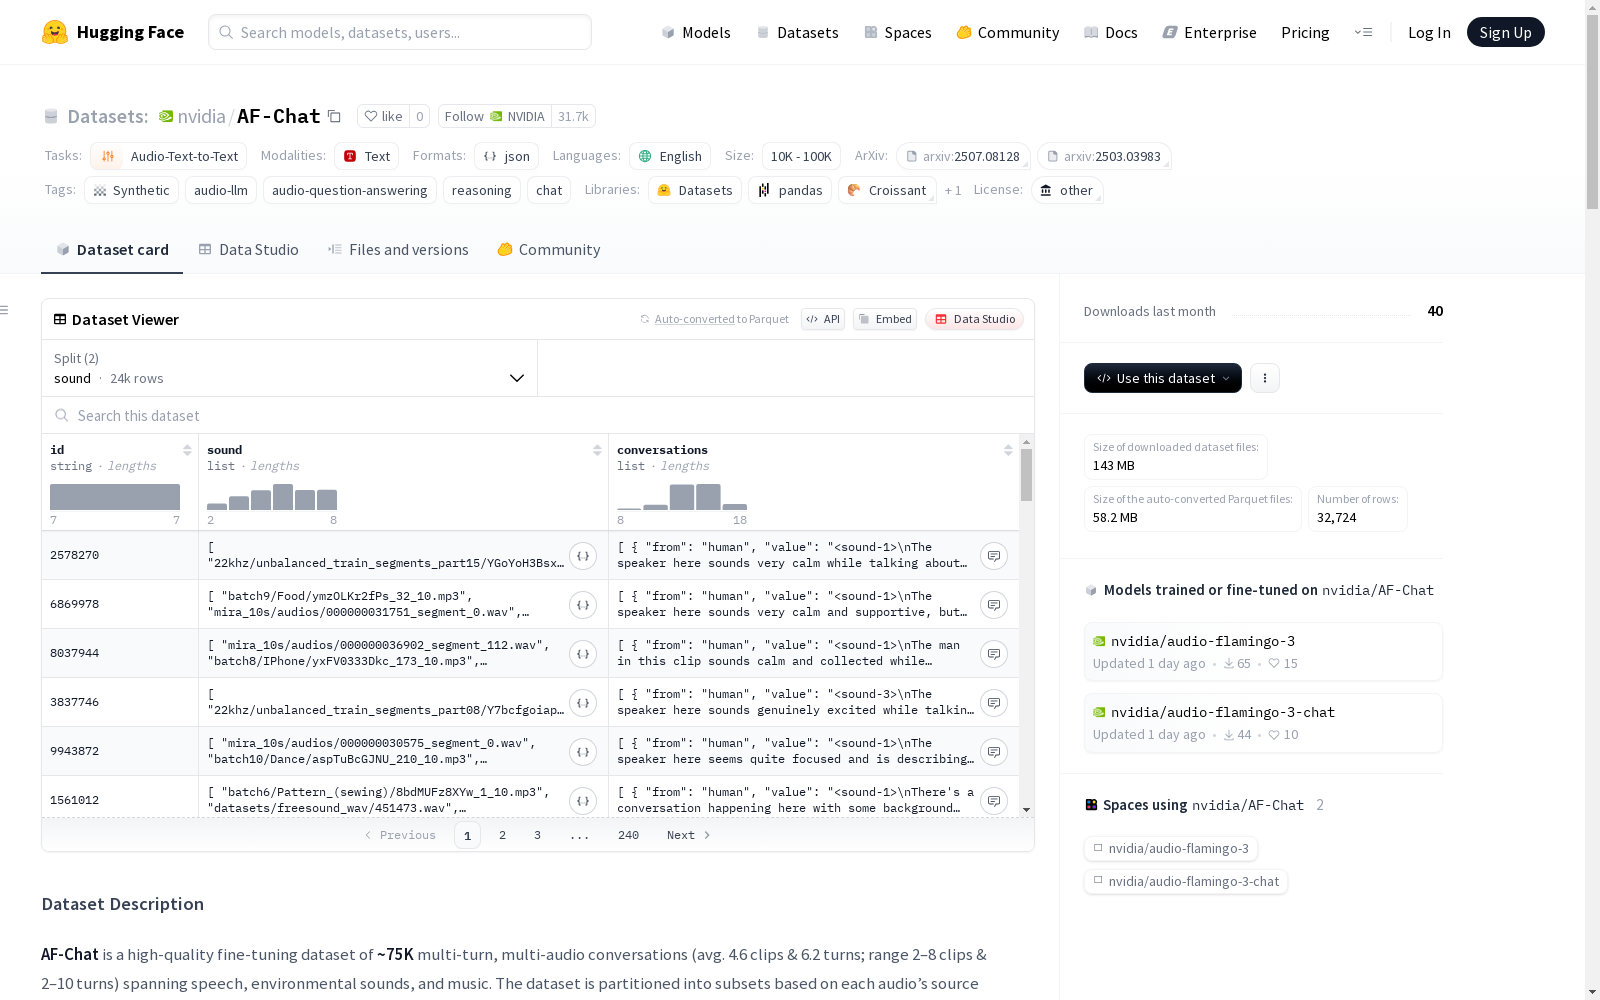Viewport: 1600px width, 1000px height.
Task: Open the arxiv:2503.03983 tag
Action: click(x=1104, y=156)
